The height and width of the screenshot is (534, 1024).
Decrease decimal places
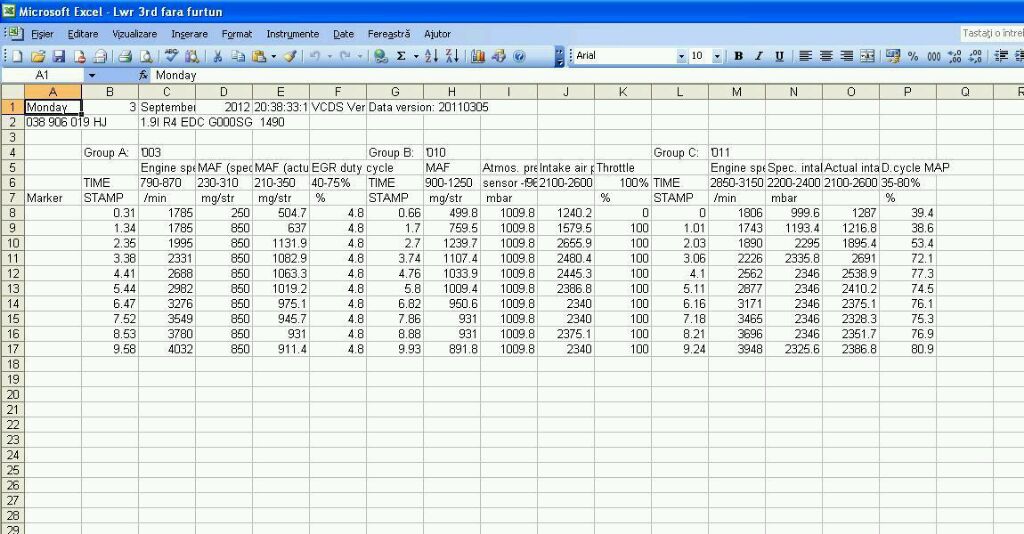[976, 56]
